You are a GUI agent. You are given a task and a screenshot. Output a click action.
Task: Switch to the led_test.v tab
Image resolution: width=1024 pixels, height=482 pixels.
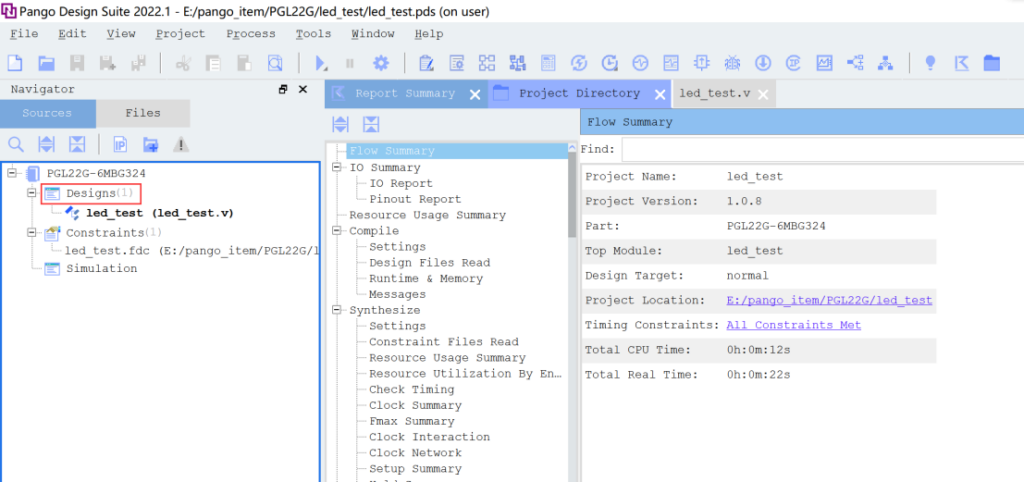pos(714,93)
